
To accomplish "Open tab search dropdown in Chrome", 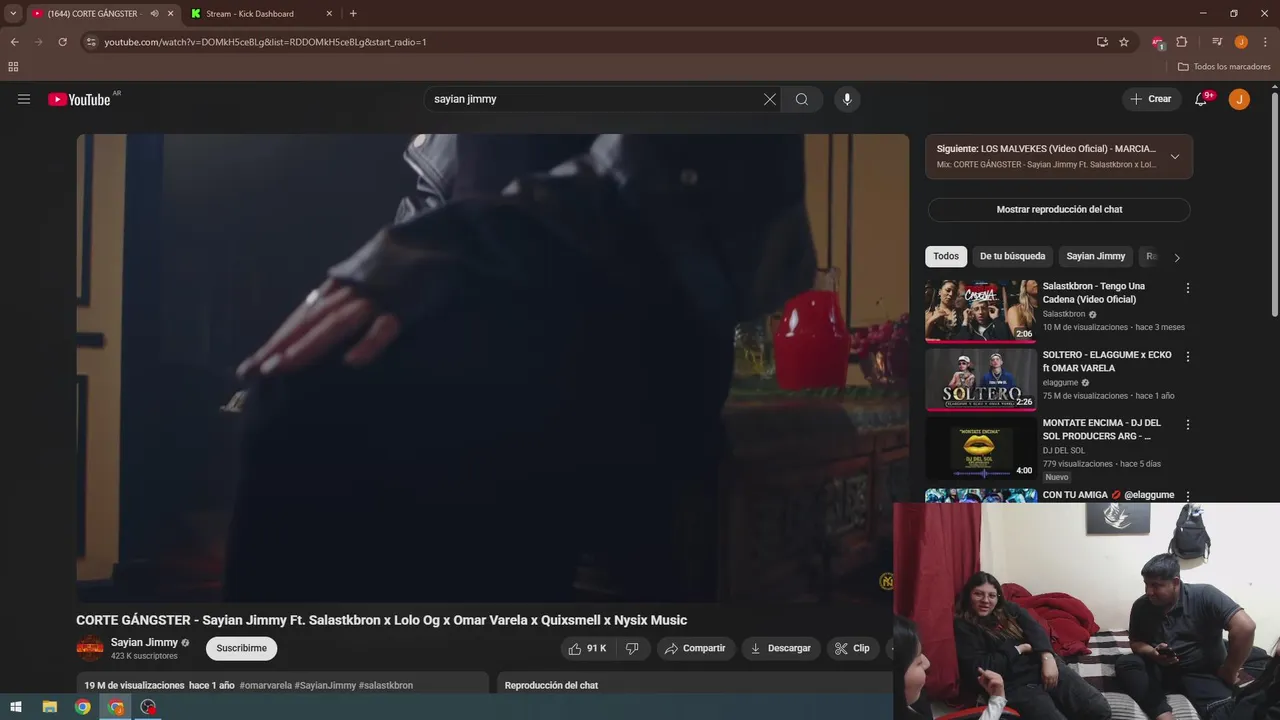I will (x=13, y=13).
